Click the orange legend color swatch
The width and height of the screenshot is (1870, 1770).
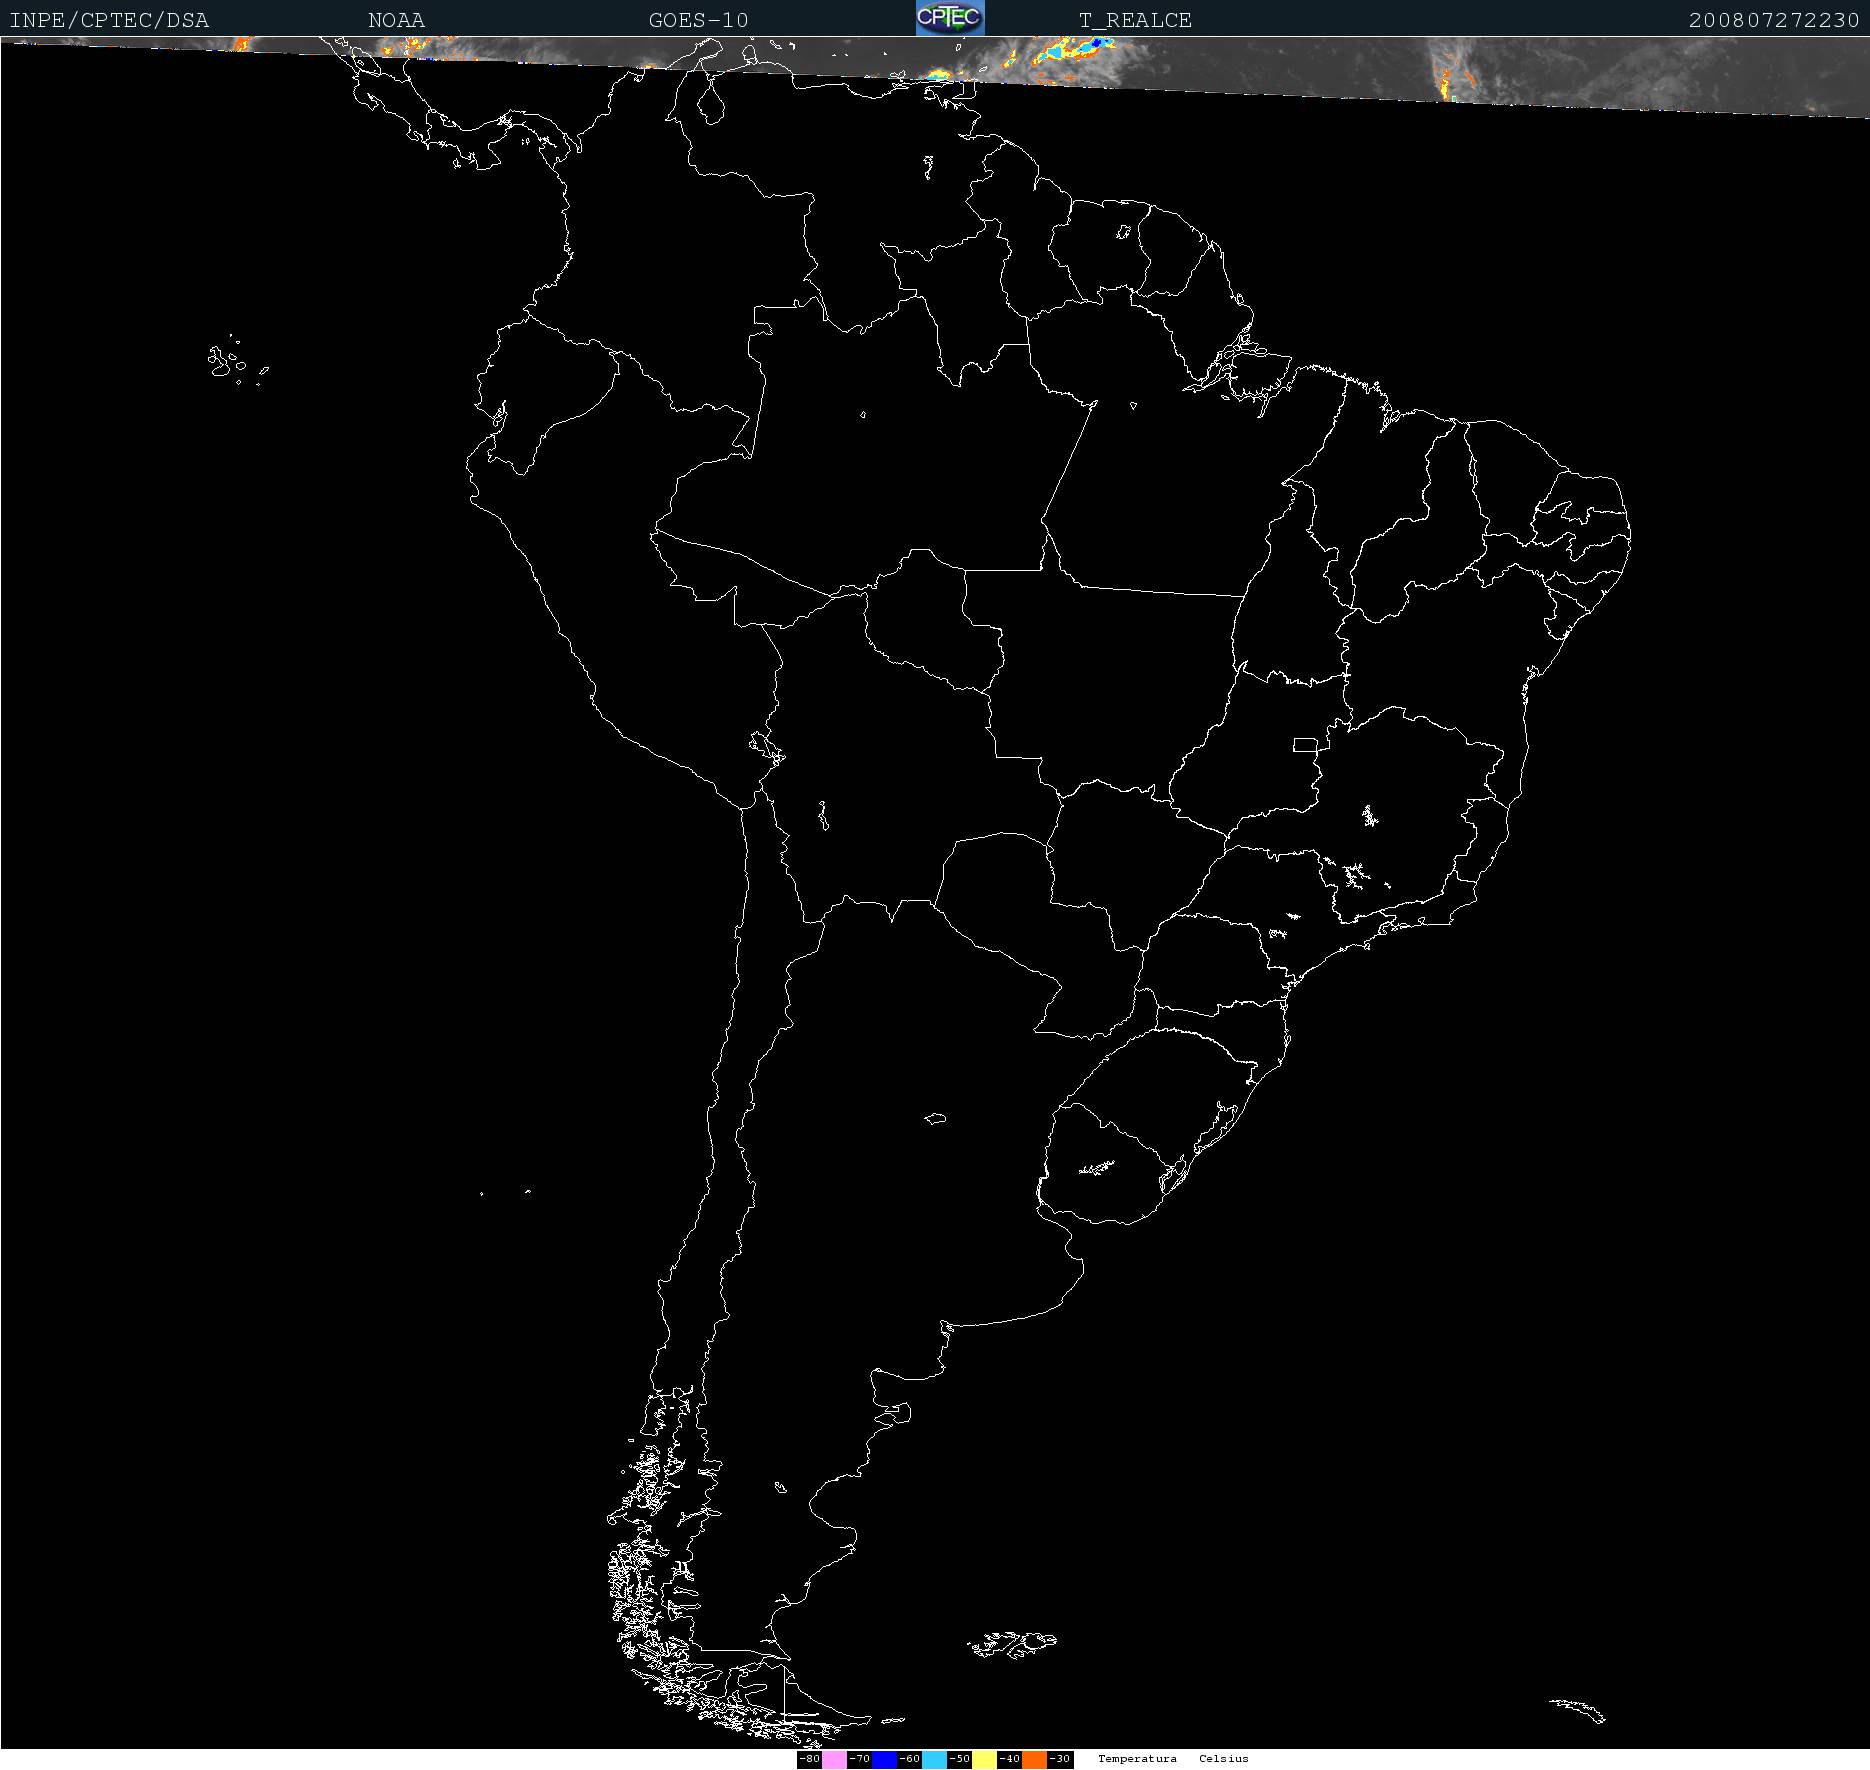coord(1034,1759)
